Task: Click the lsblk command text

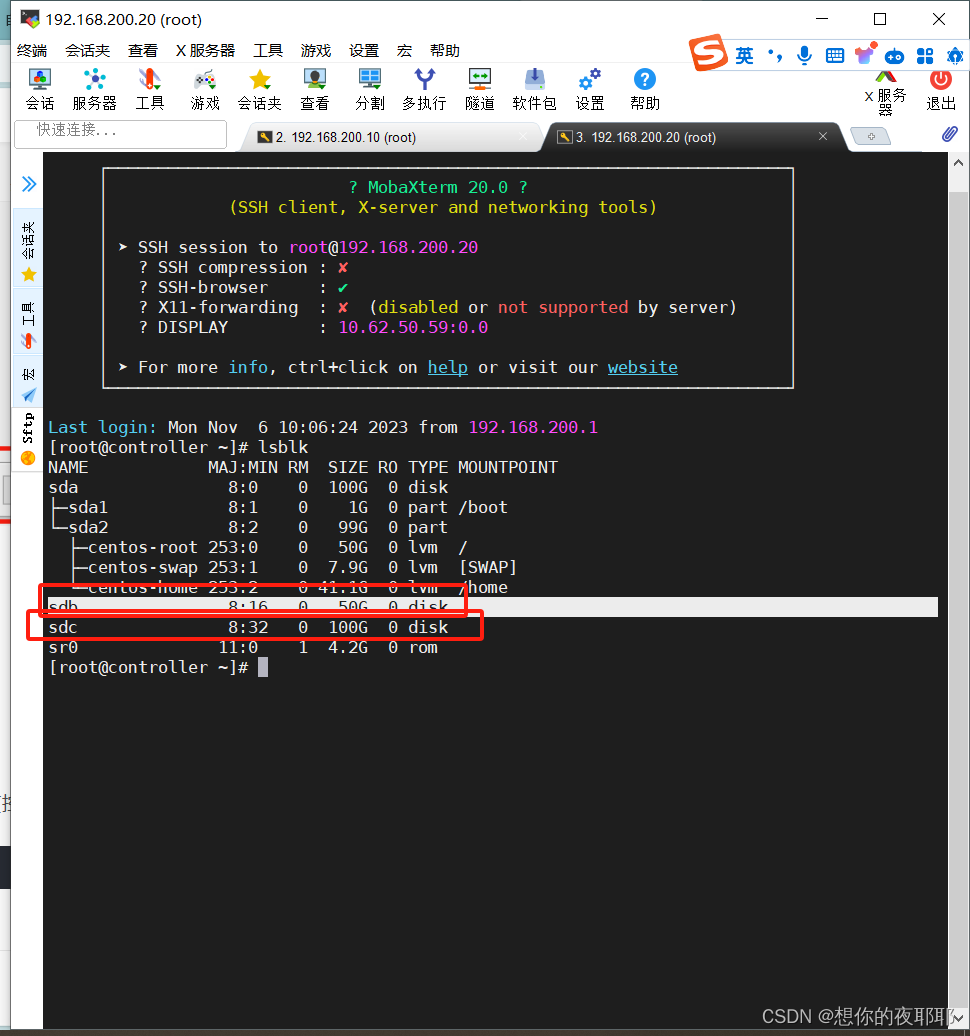Action: [x=283, y=447]
